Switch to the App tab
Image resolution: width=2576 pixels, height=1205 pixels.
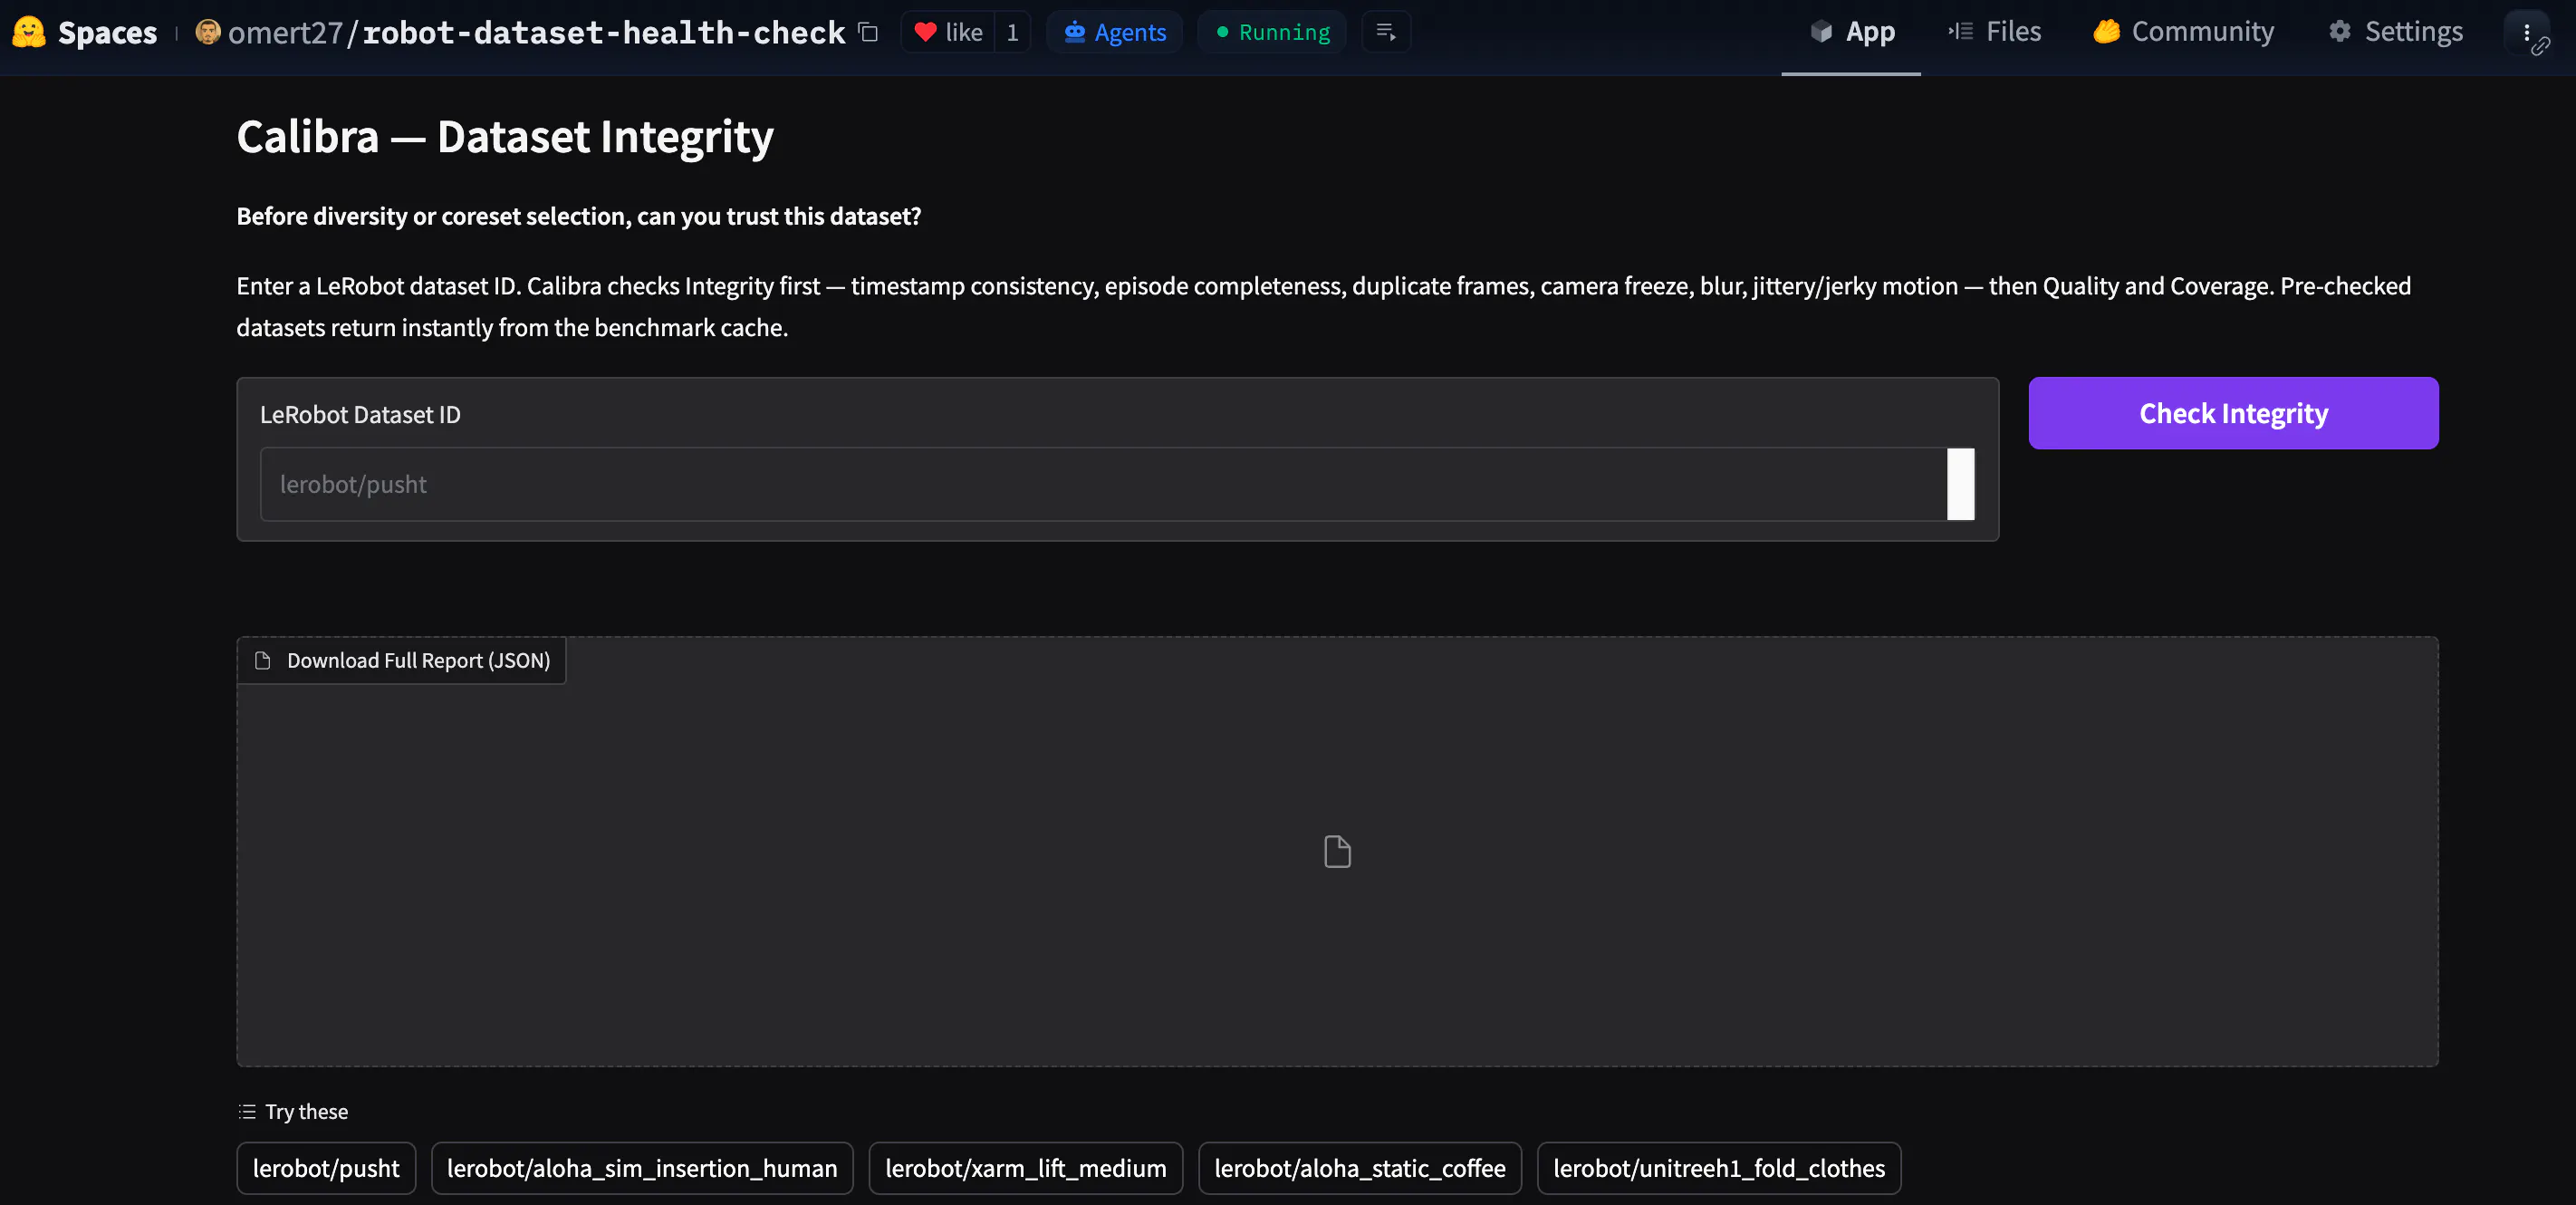point(1851,32)
